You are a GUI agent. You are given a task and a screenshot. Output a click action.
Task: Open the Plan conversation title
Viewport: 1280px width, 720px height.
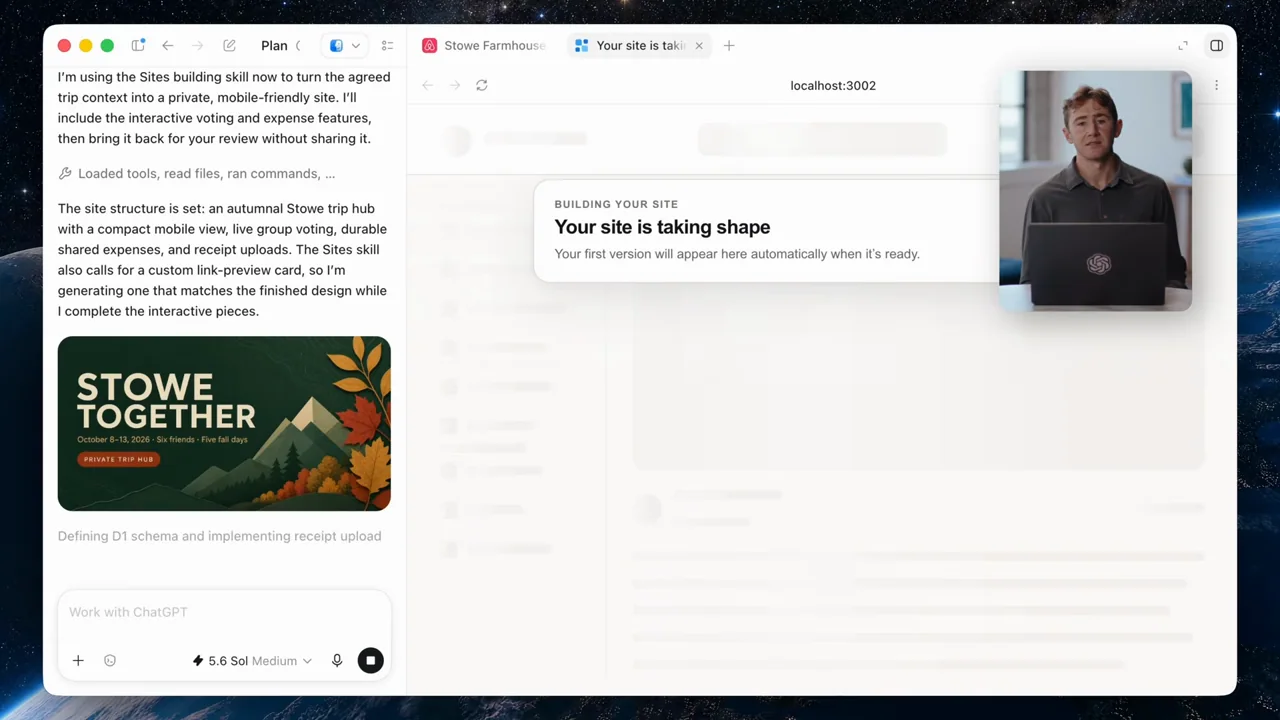[x=274, y=45]
